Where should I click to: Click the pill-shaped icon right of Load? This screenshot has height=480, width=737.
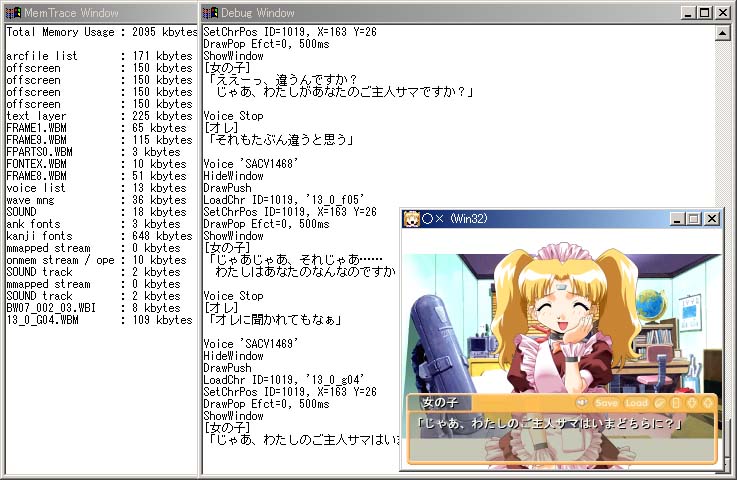(x=660, y=403)
